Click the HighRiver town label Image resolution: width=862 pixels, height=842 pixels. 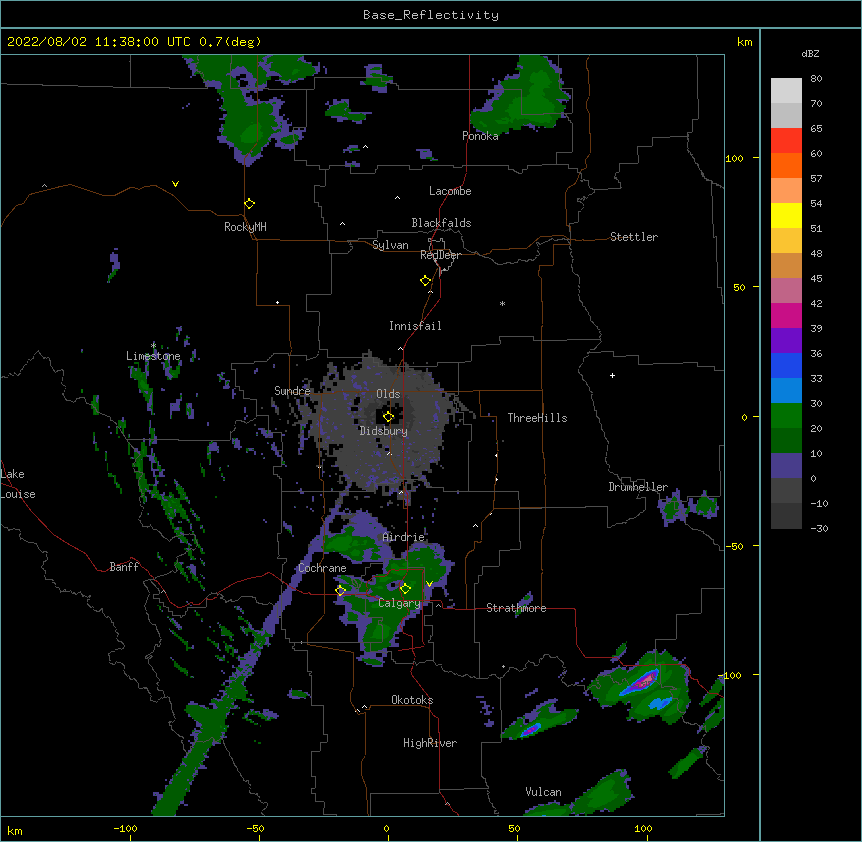[x=430, y=743]
